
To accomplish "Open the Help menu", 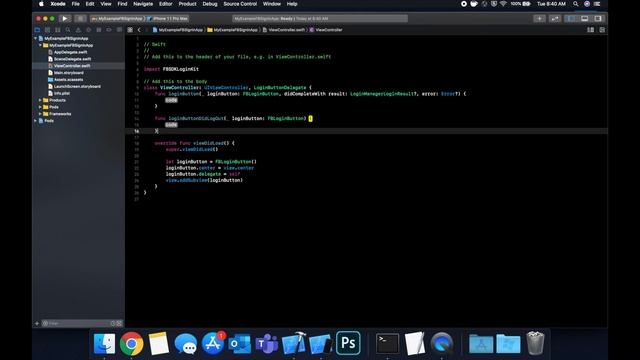I will click(x=292, y=4).
